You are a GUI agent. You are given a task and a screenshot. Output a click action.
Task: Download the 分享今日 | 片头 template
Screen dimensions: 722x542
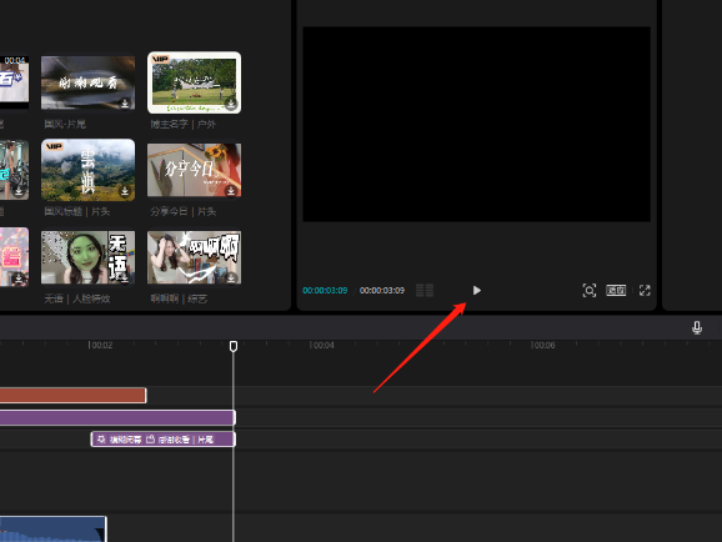tap(231, 191)
